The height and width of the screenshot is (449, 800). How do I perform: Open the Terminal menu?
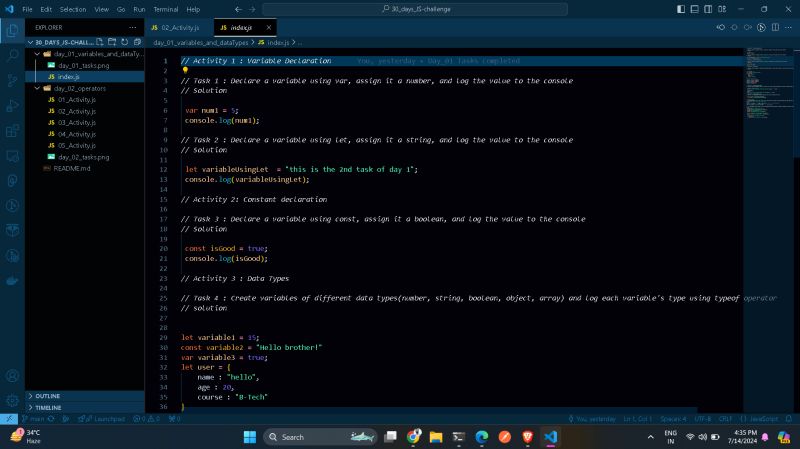(x=166, y=9)
